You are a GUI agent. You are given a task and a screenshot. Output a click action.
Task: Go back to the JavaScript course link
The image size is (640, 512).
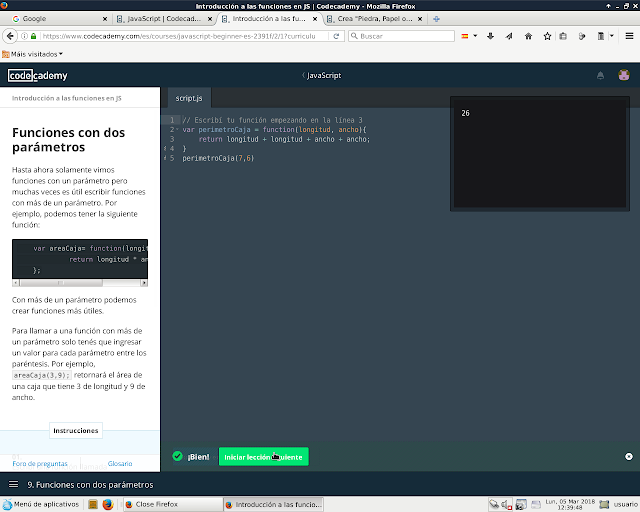tap(322, 75)
